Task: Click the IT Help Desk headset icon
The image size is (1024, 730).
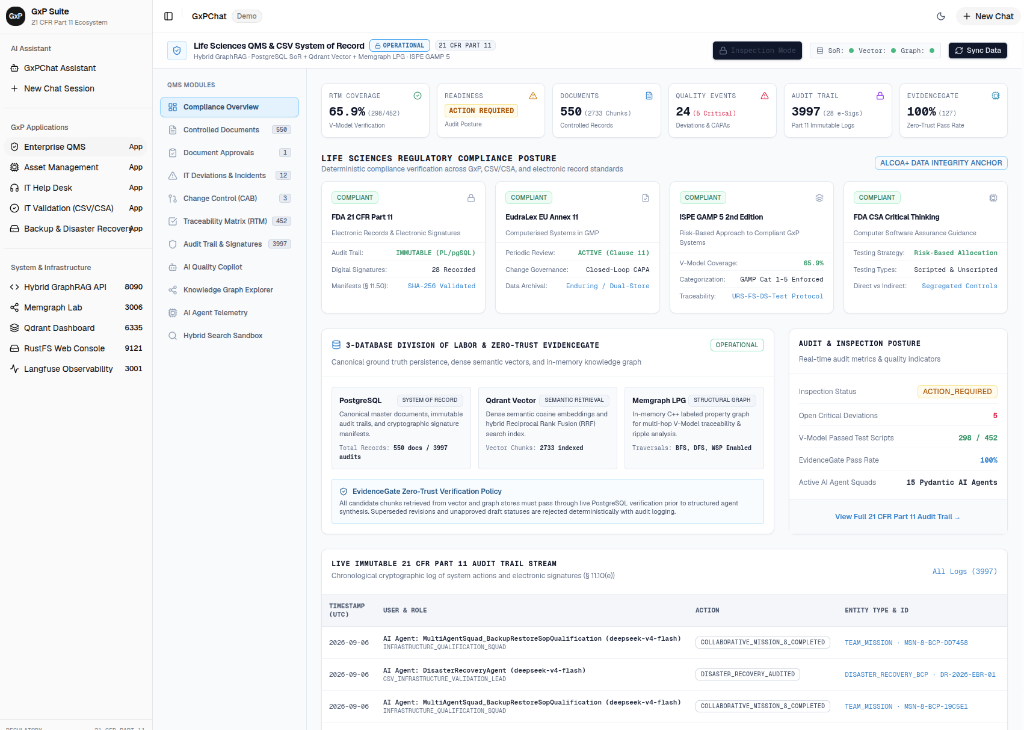Action: (x=14, y=187)
